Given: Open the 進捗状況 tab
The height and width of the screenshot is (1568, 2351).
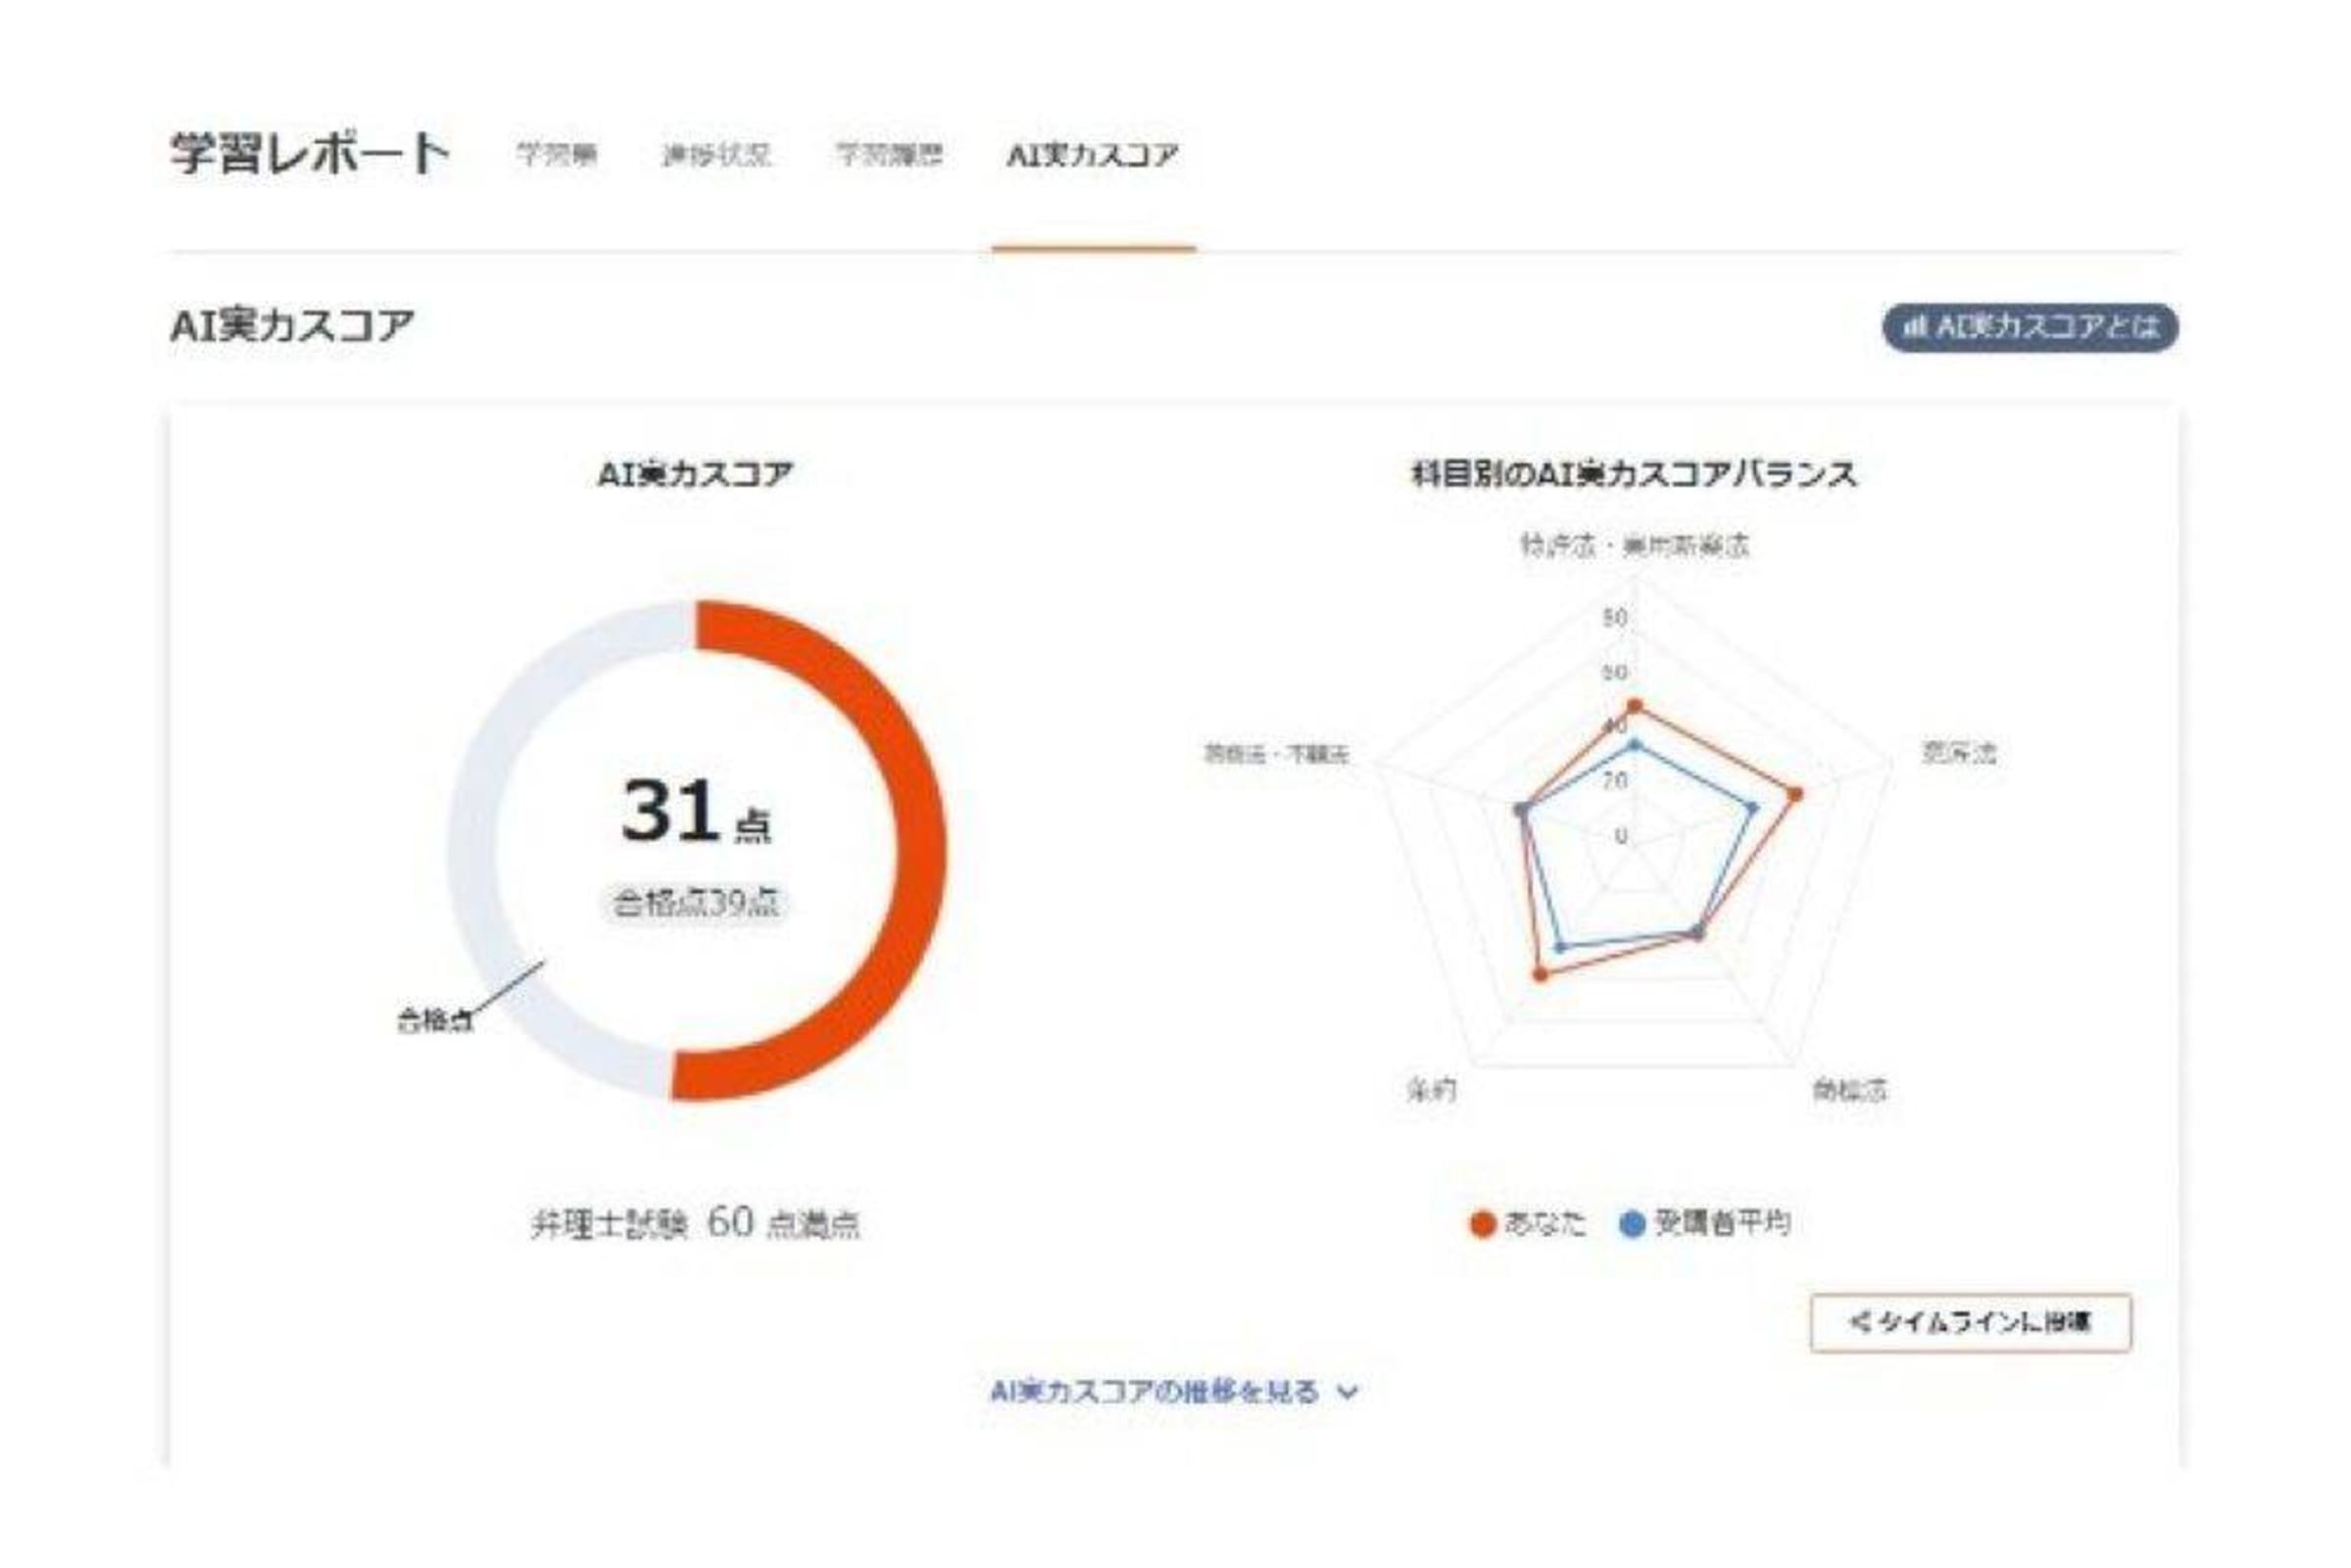Looking at the screenshot, I should pos(716,155).
